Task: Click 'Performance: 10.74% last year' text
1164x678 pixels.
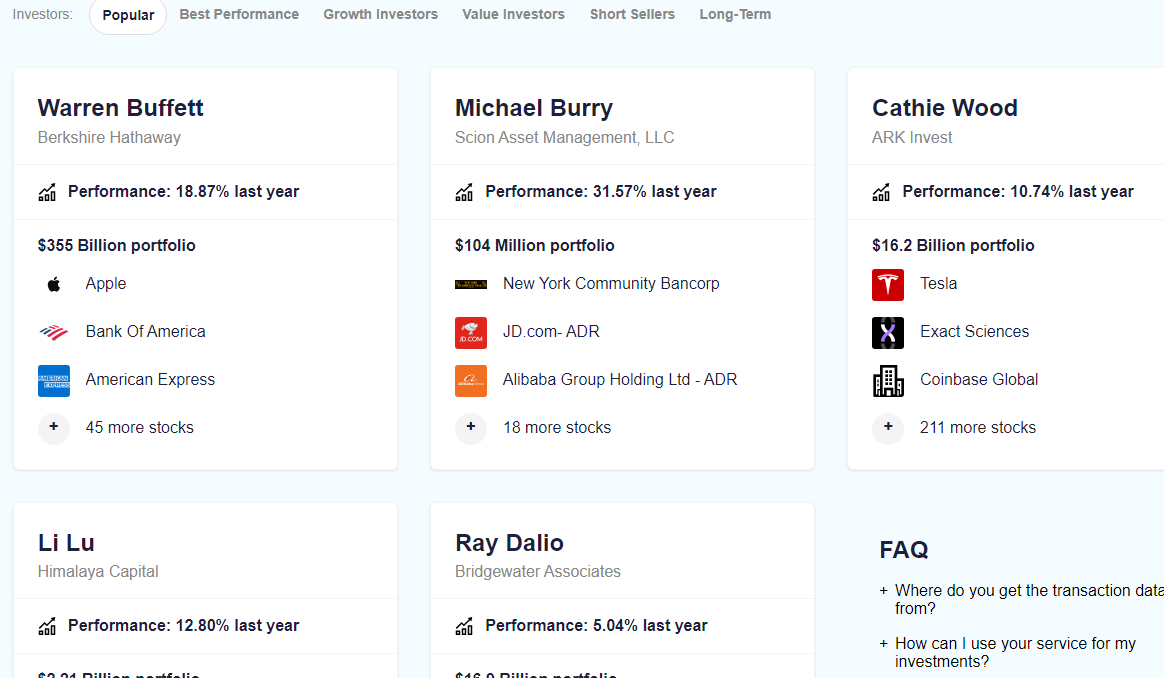Action: [x=1018, y=192]
